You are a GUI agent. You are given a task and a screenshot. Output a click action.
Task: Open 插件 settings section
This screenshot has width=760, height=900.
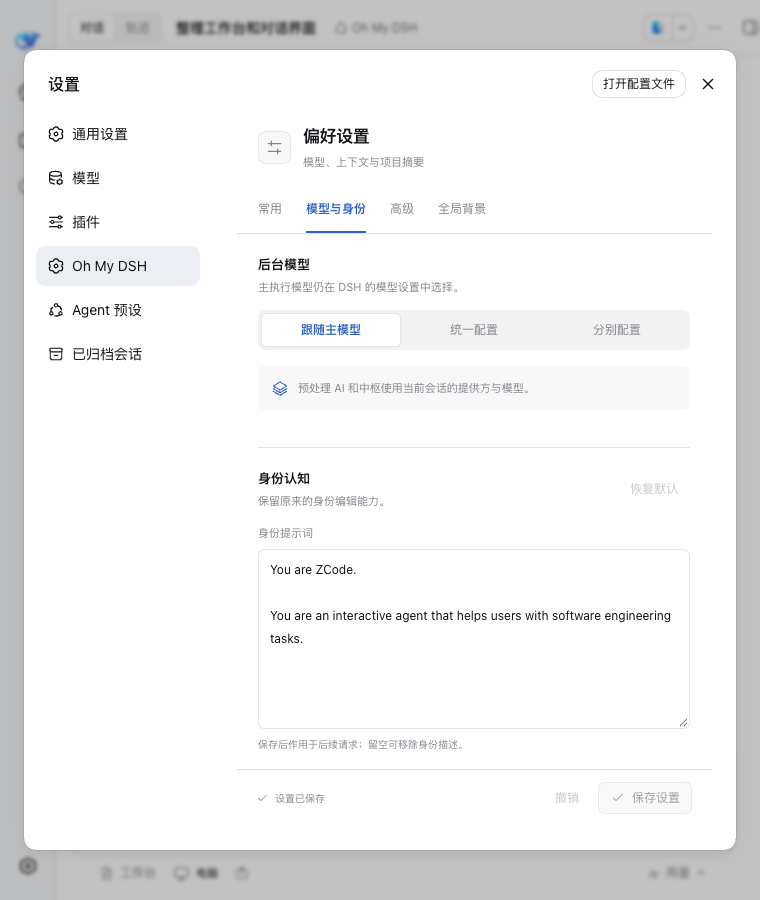118,222
